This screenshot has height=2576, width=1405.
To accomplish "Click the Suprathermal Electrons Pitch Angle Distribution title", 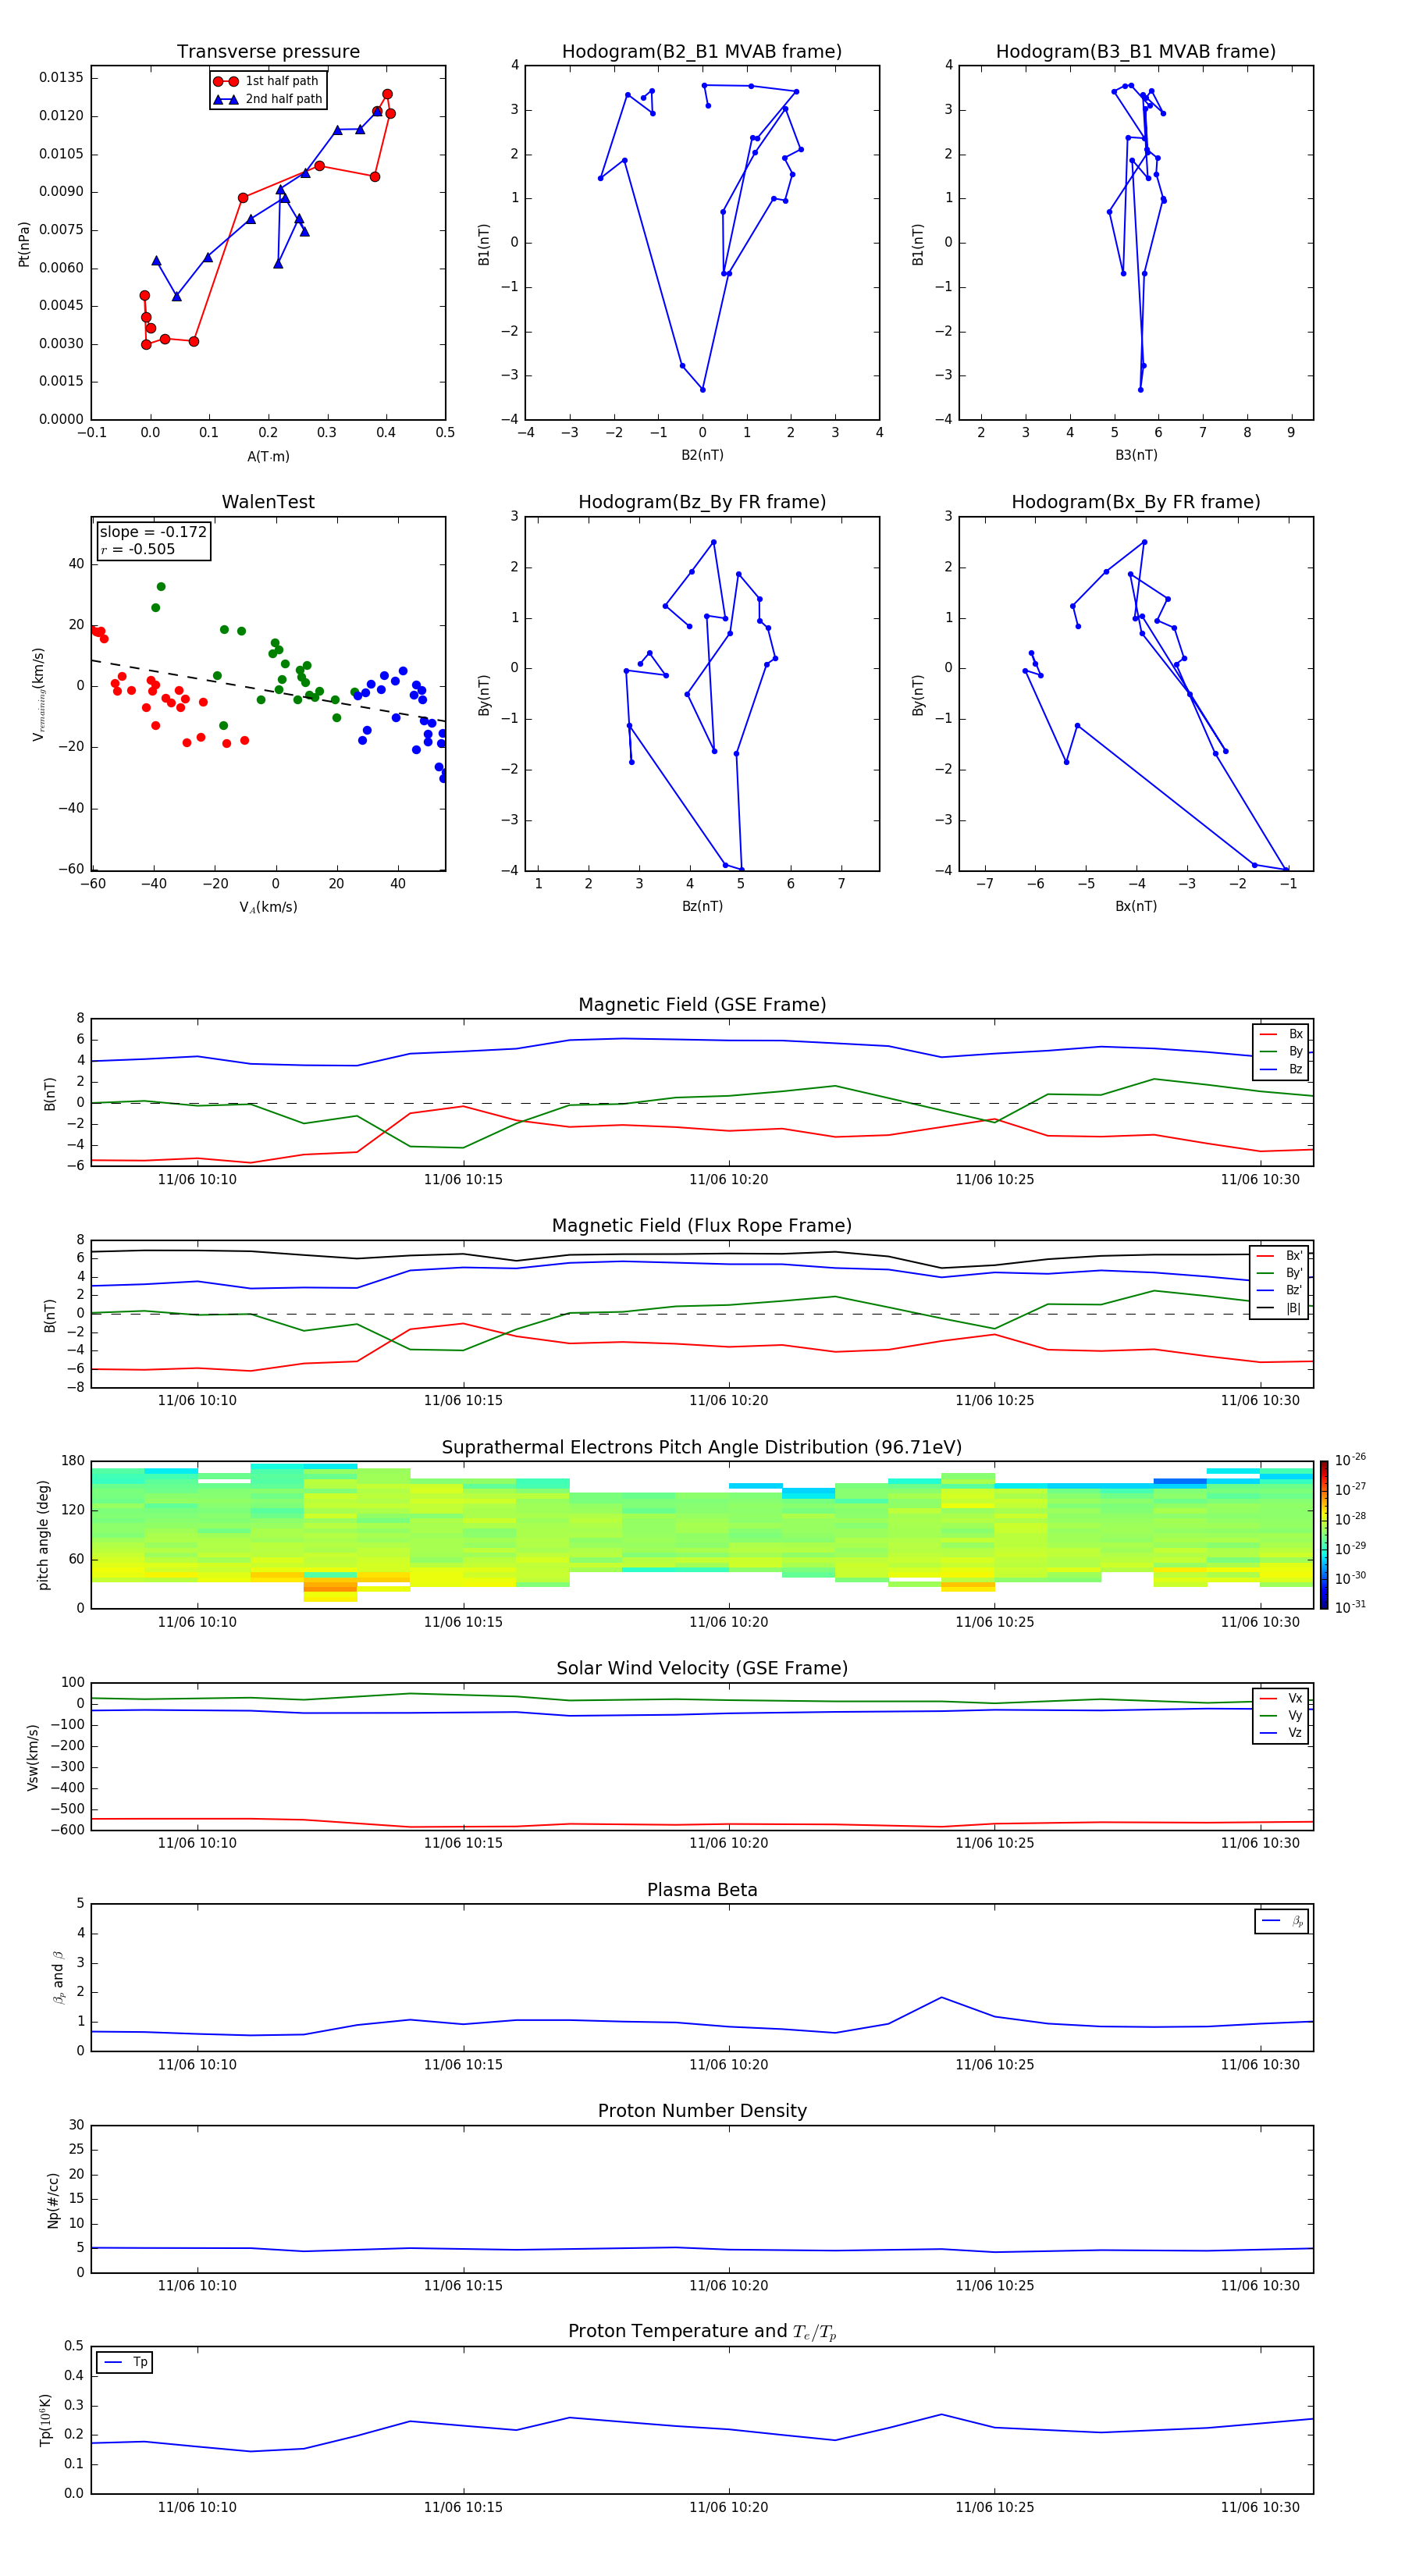I will [x=702, y=1448].
